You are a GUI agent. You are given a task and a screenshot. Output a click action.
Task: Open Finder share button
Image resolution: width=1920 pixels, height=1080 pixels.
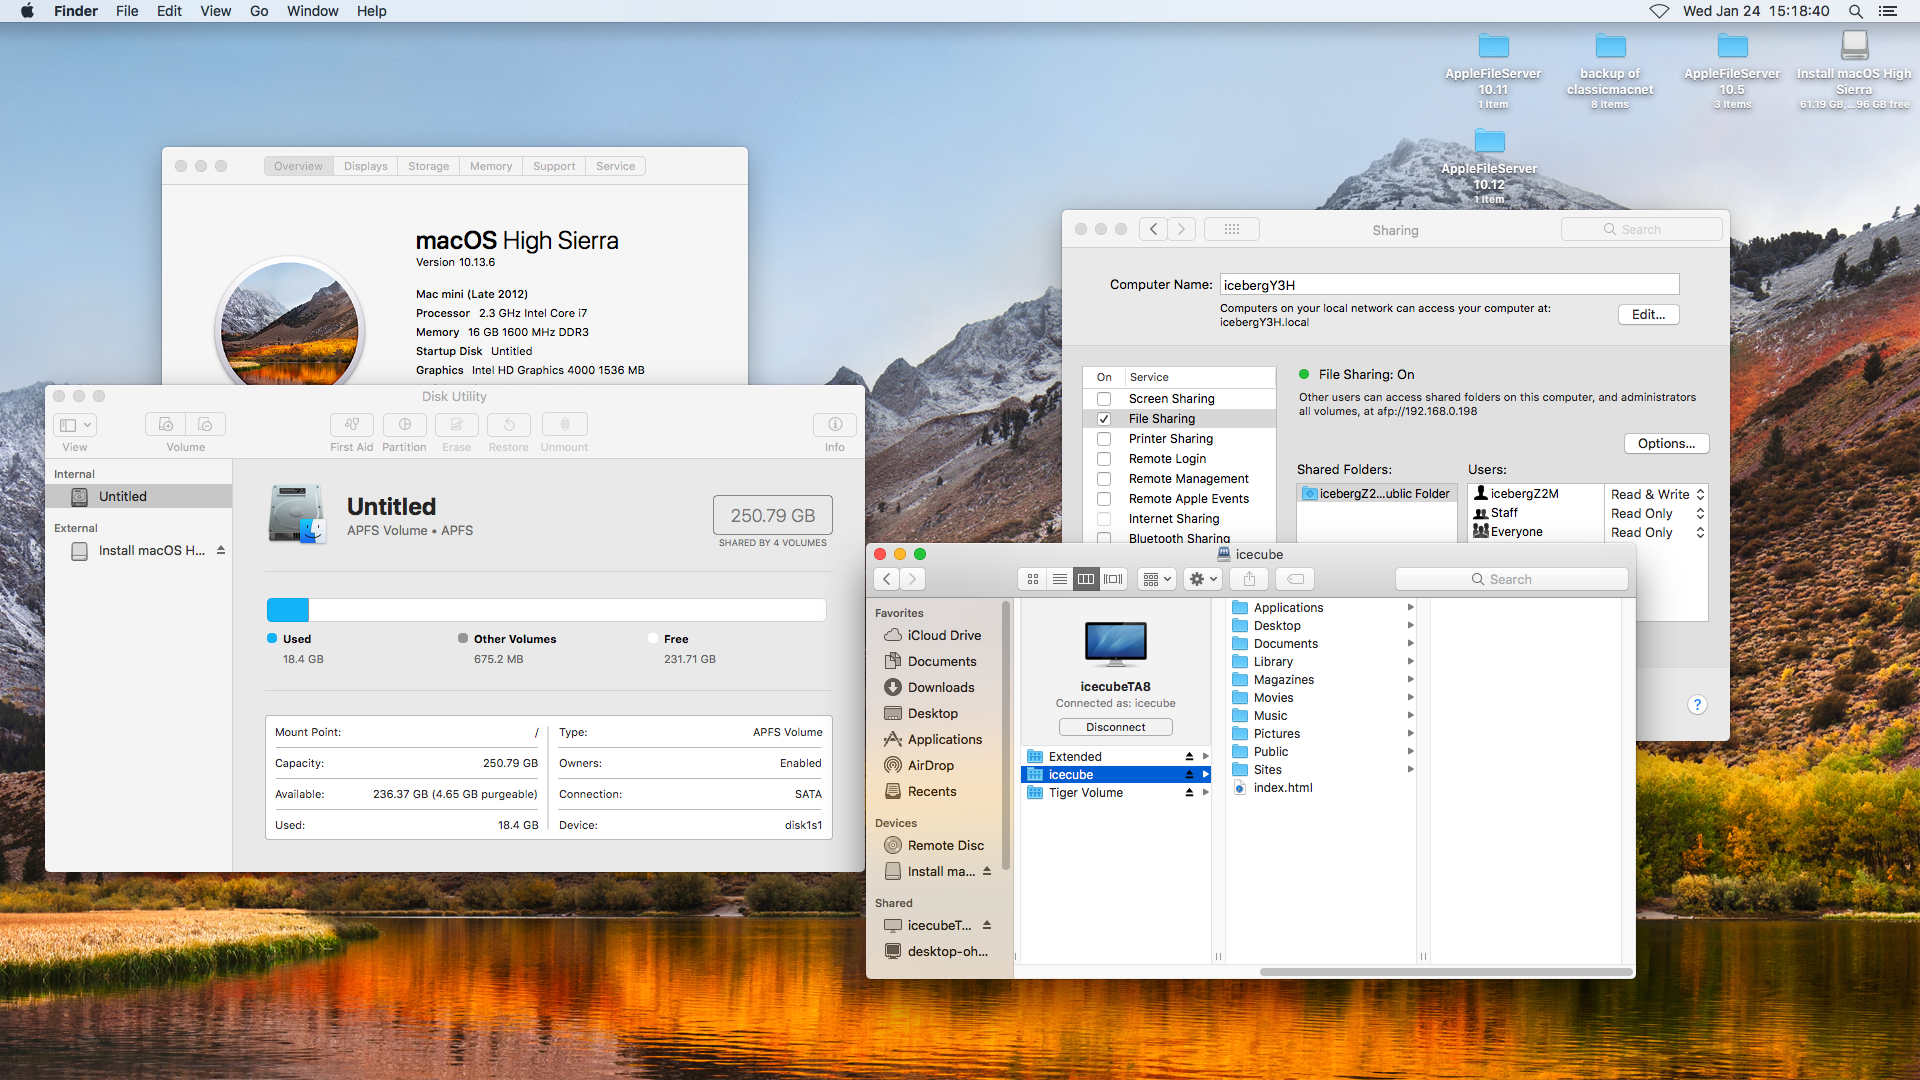pyautogui.click(x=1249, y=579)
